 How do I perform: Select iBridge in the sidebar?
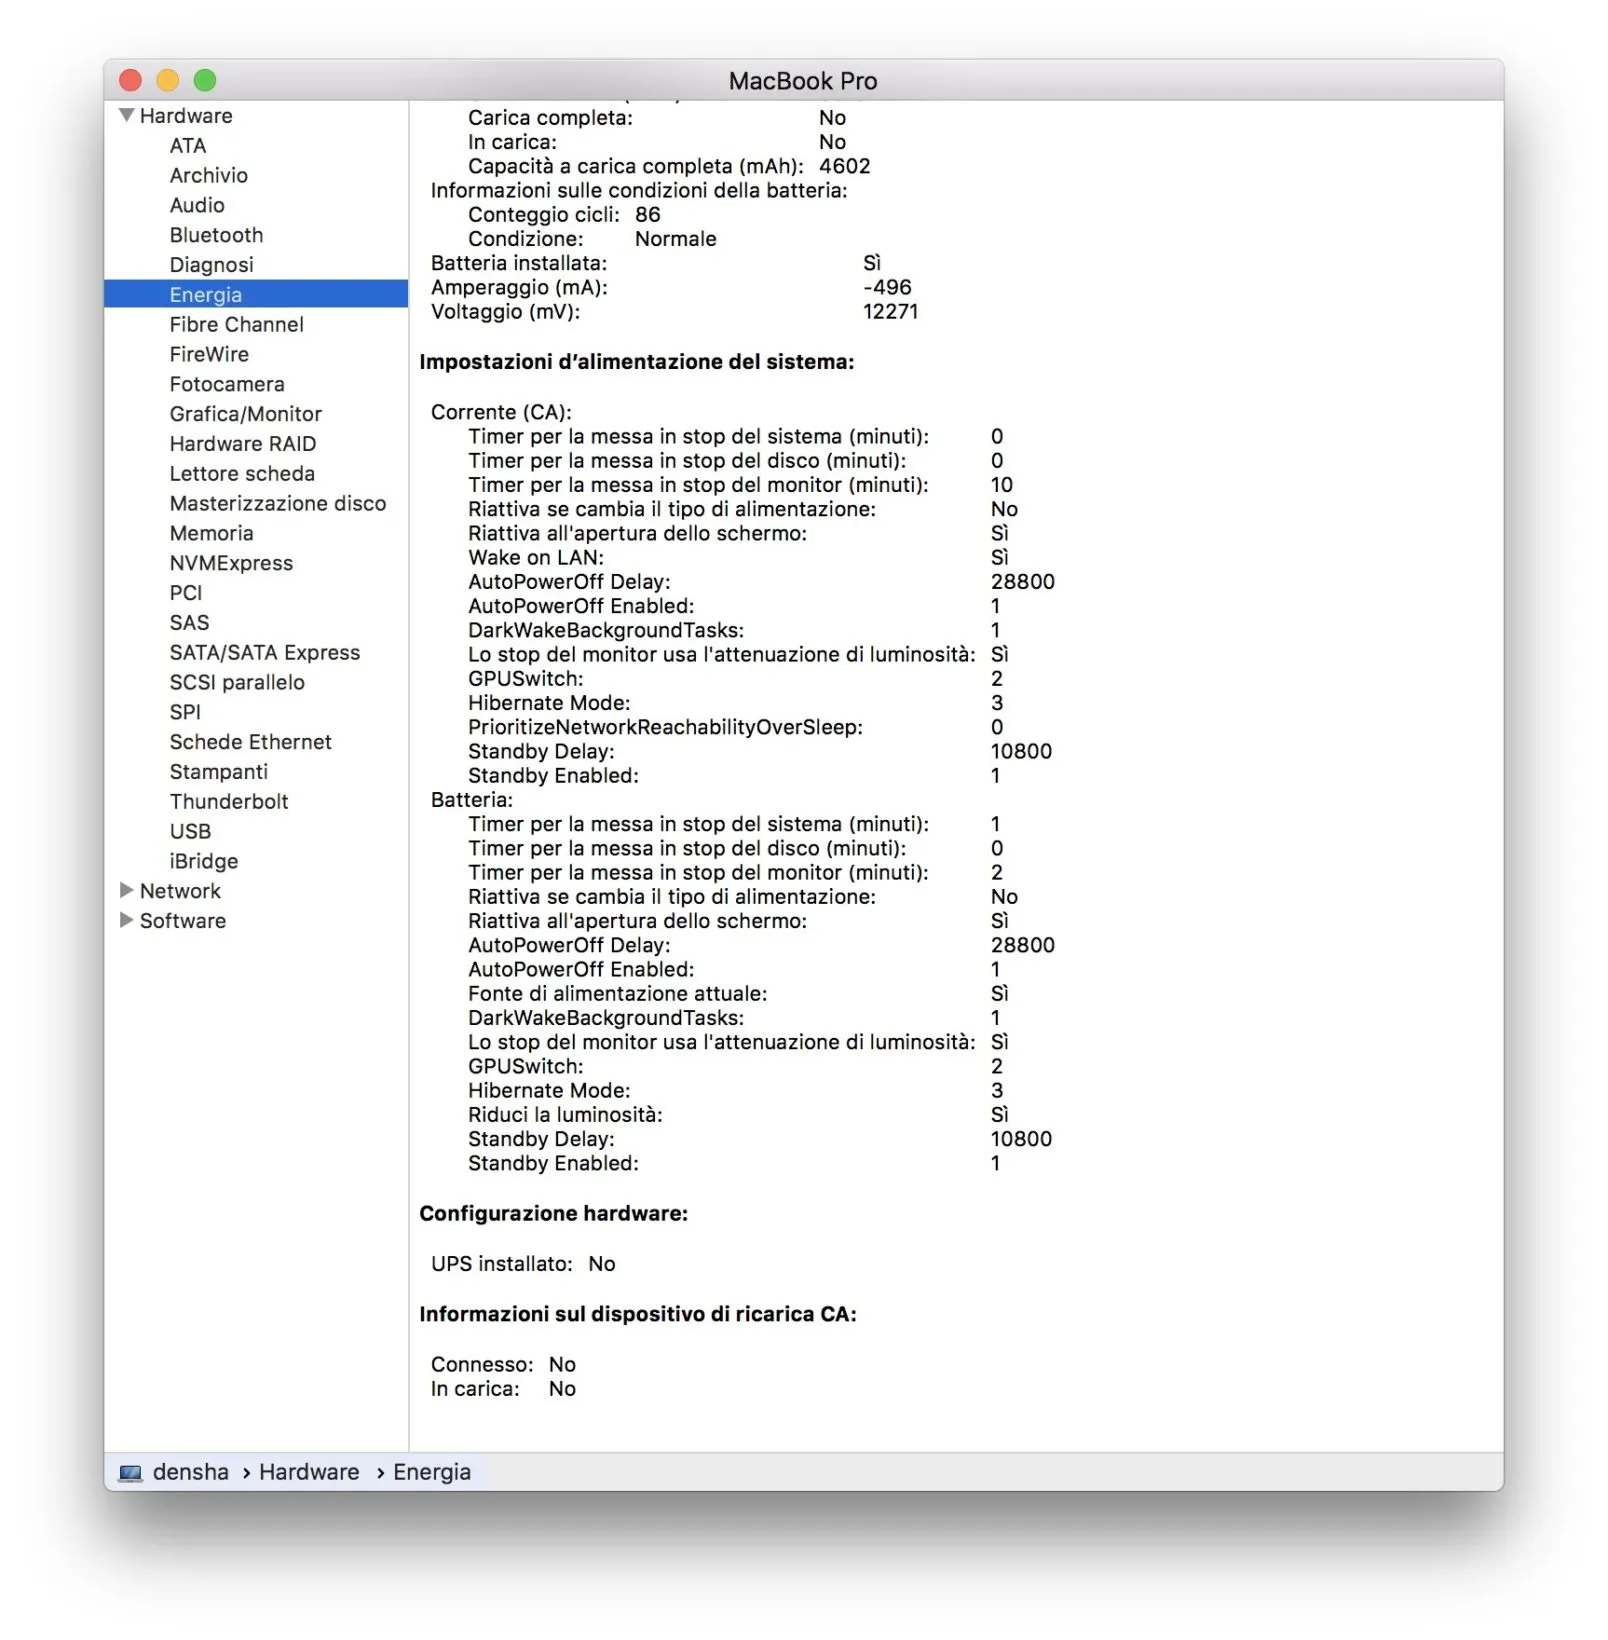(x=203, y=861)
